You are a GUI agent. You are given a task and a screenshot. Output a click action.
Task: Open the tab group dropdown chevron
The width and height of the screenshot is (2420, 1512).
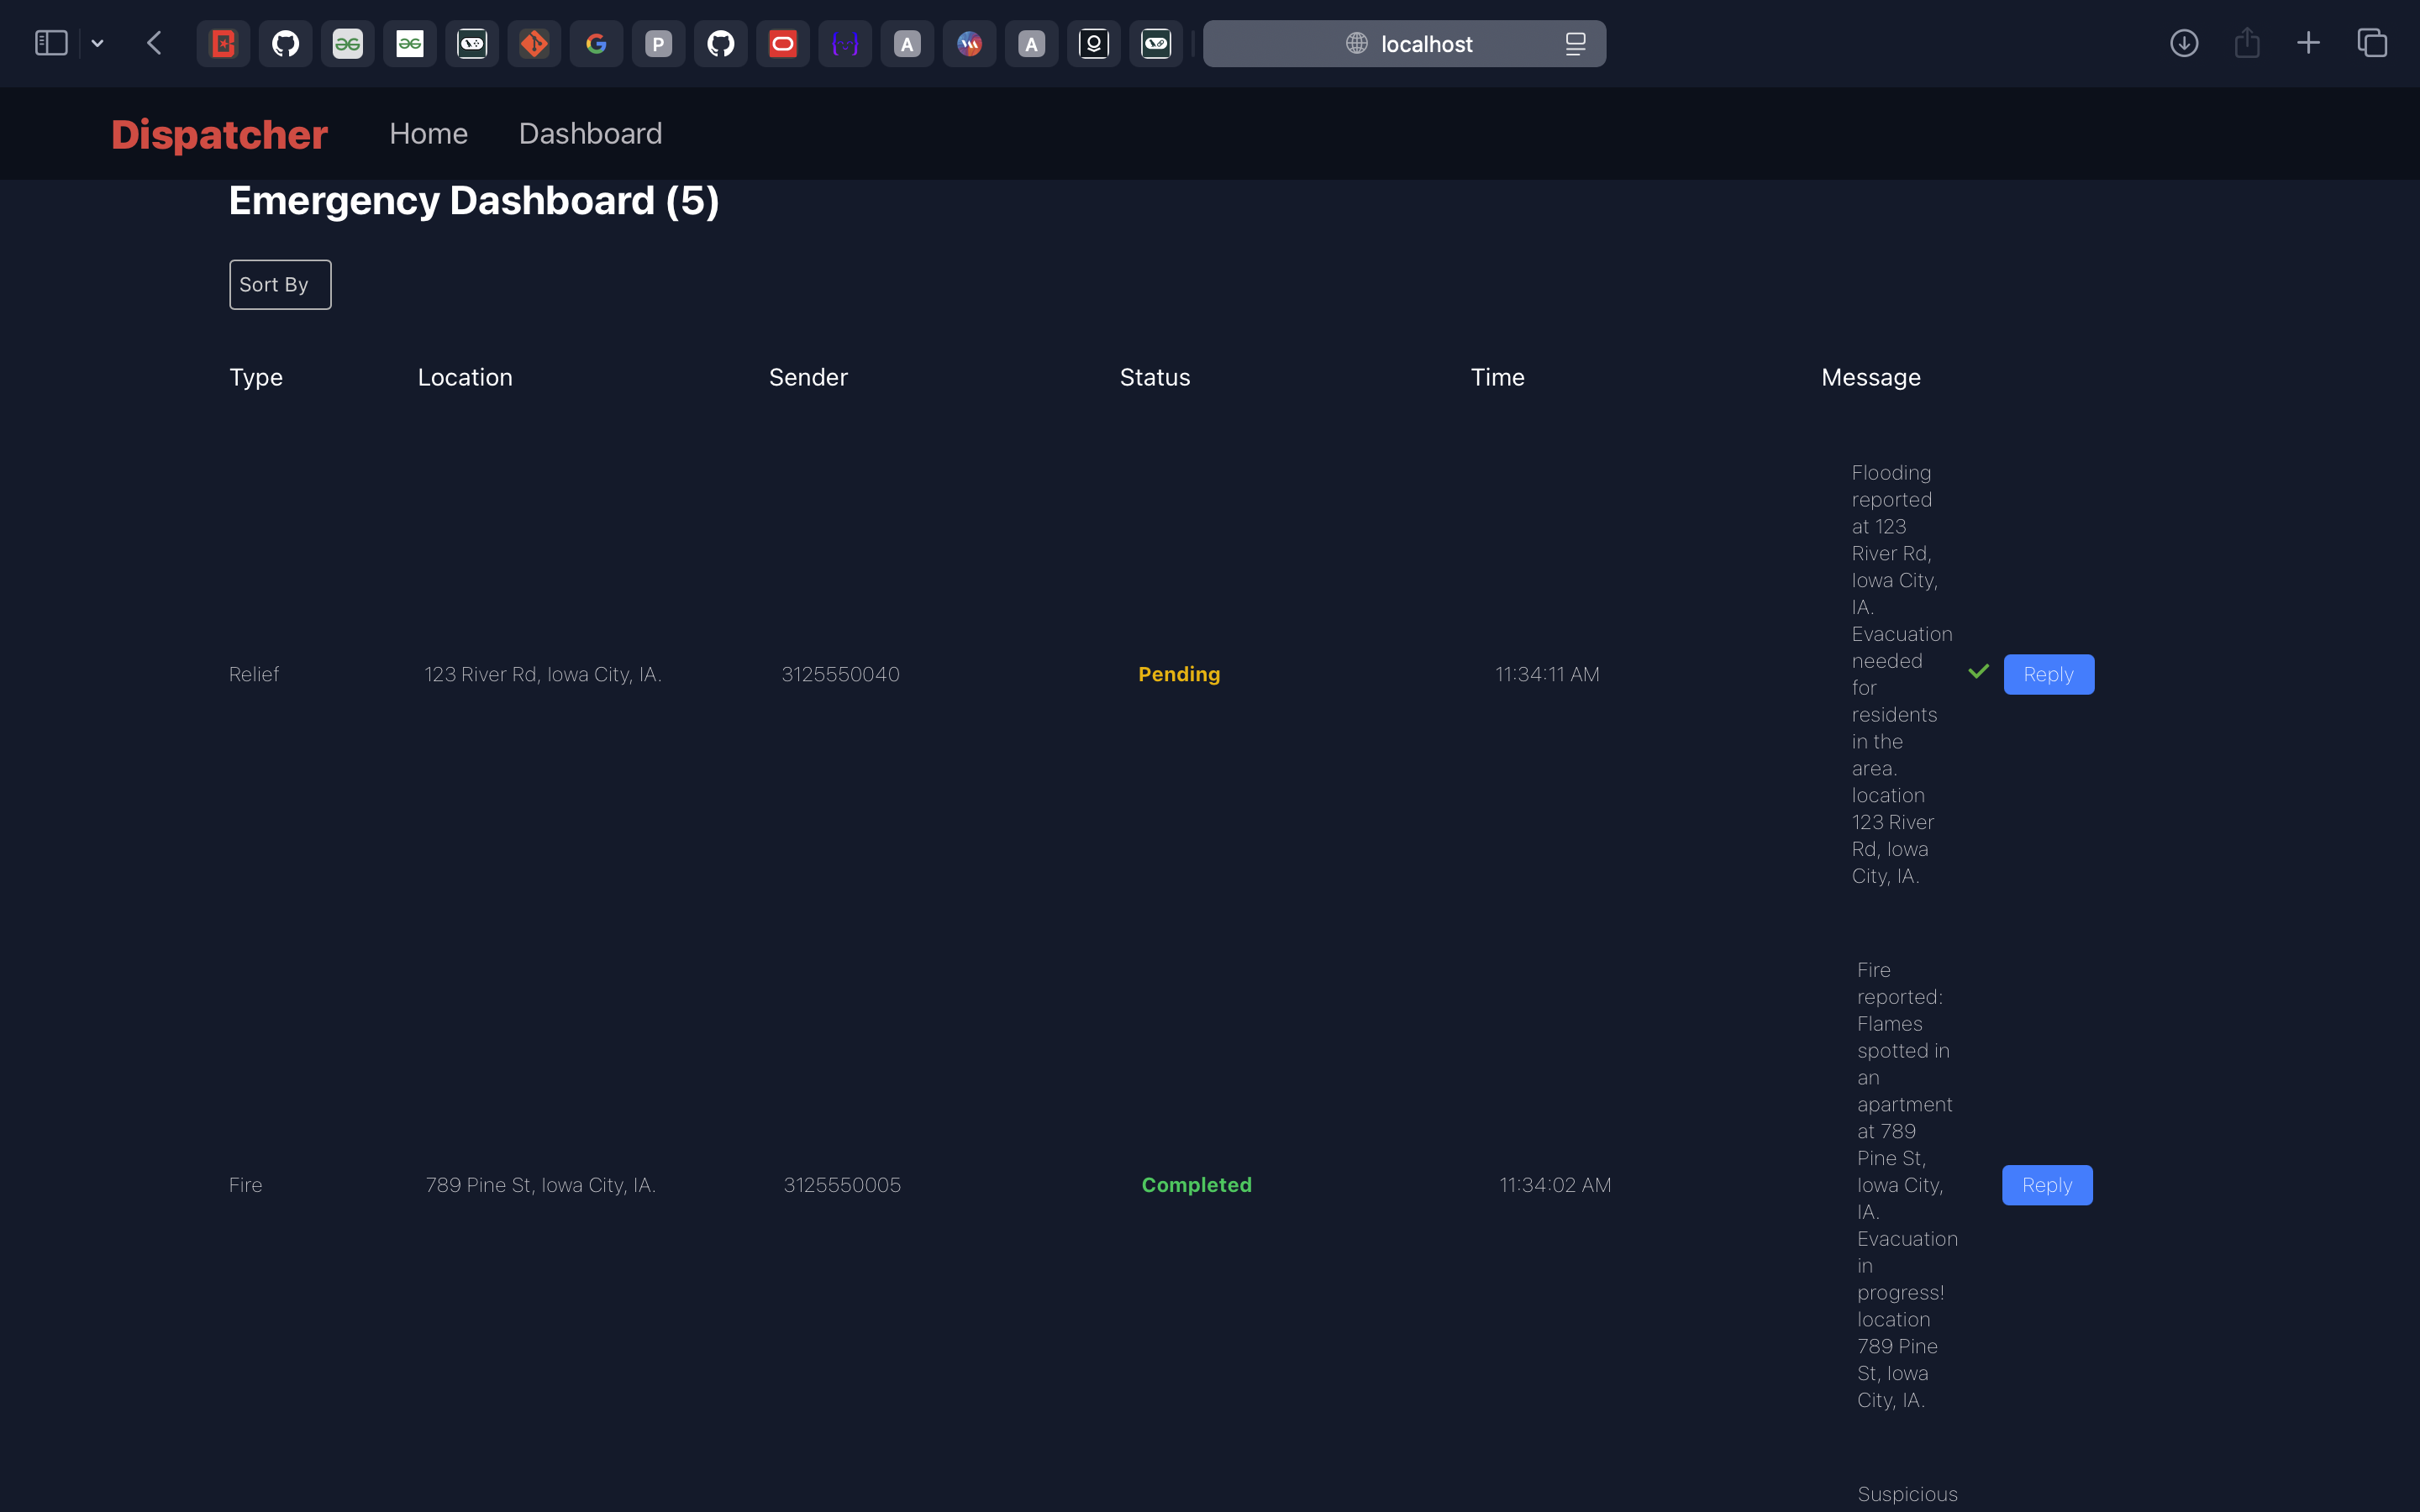click(98, 43)
